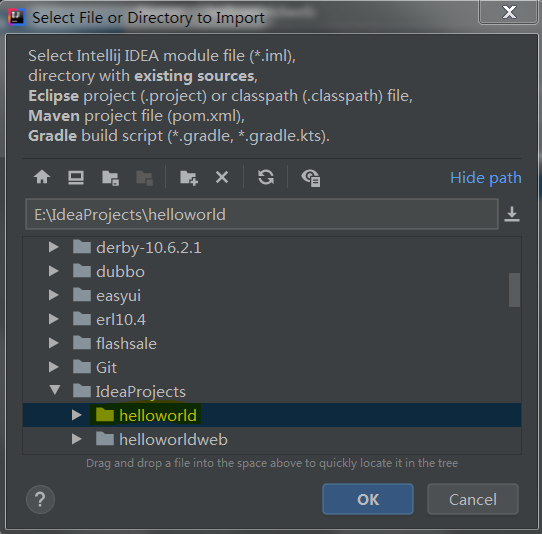Screen dimensions: 542x534
Task: Open help with the question mark icon
Action: 40,499
